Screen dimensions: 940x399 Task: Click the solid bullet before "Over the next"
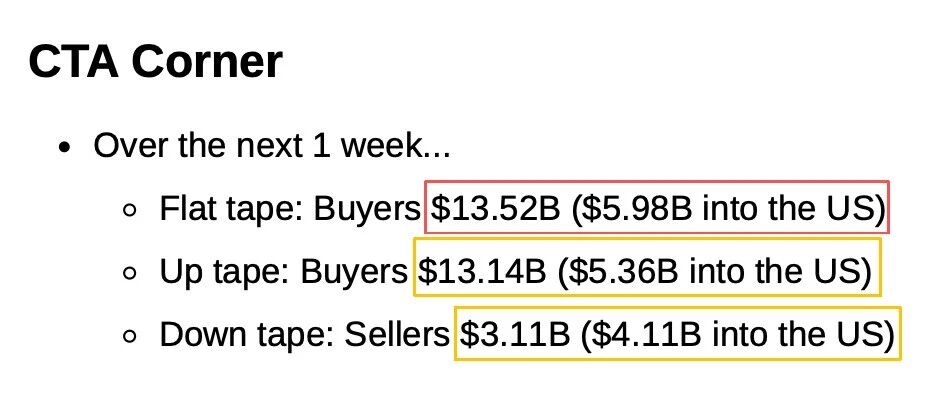65,147
